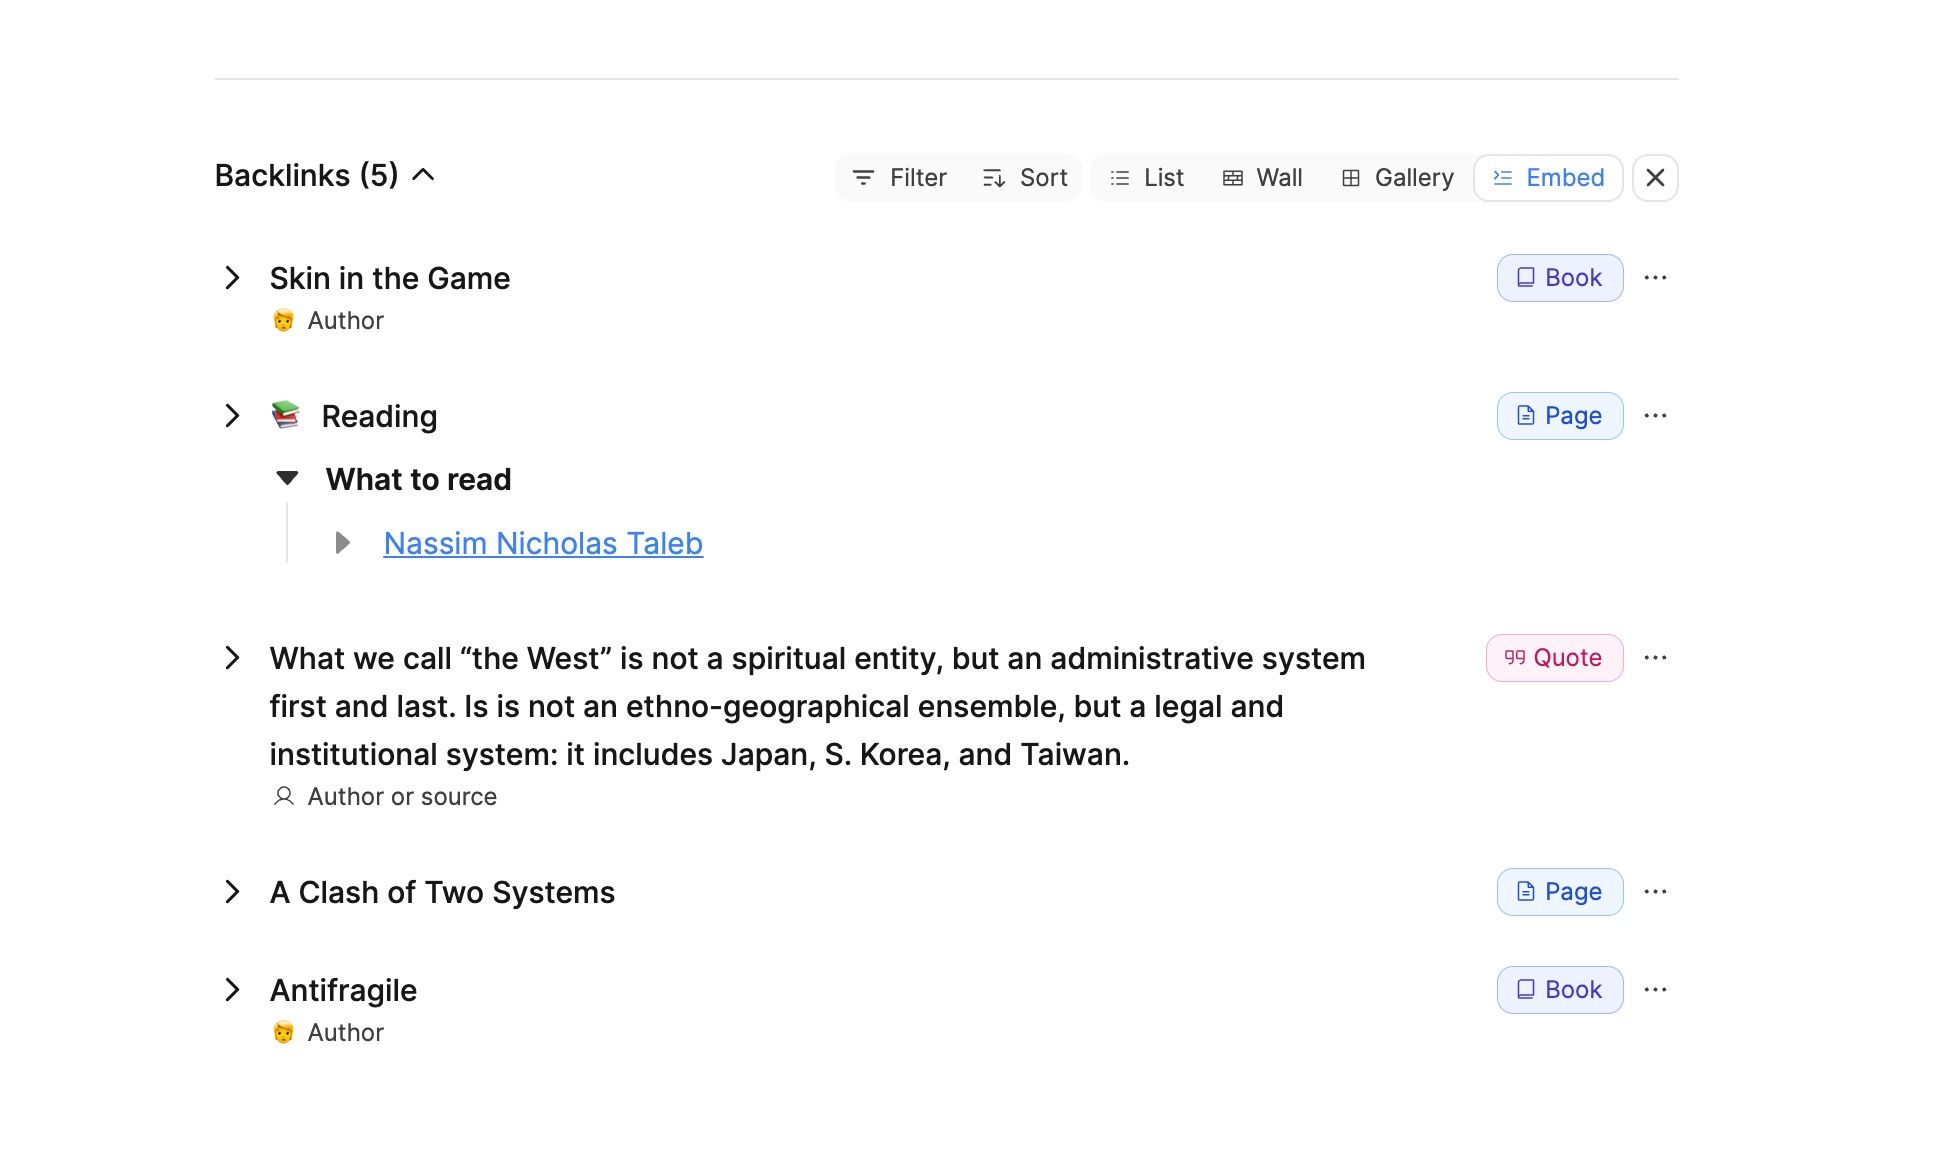1956x1166 pixels.
Task: Collapse the What to read toggle
Action: pyautogui.click(x=287, y=479)
